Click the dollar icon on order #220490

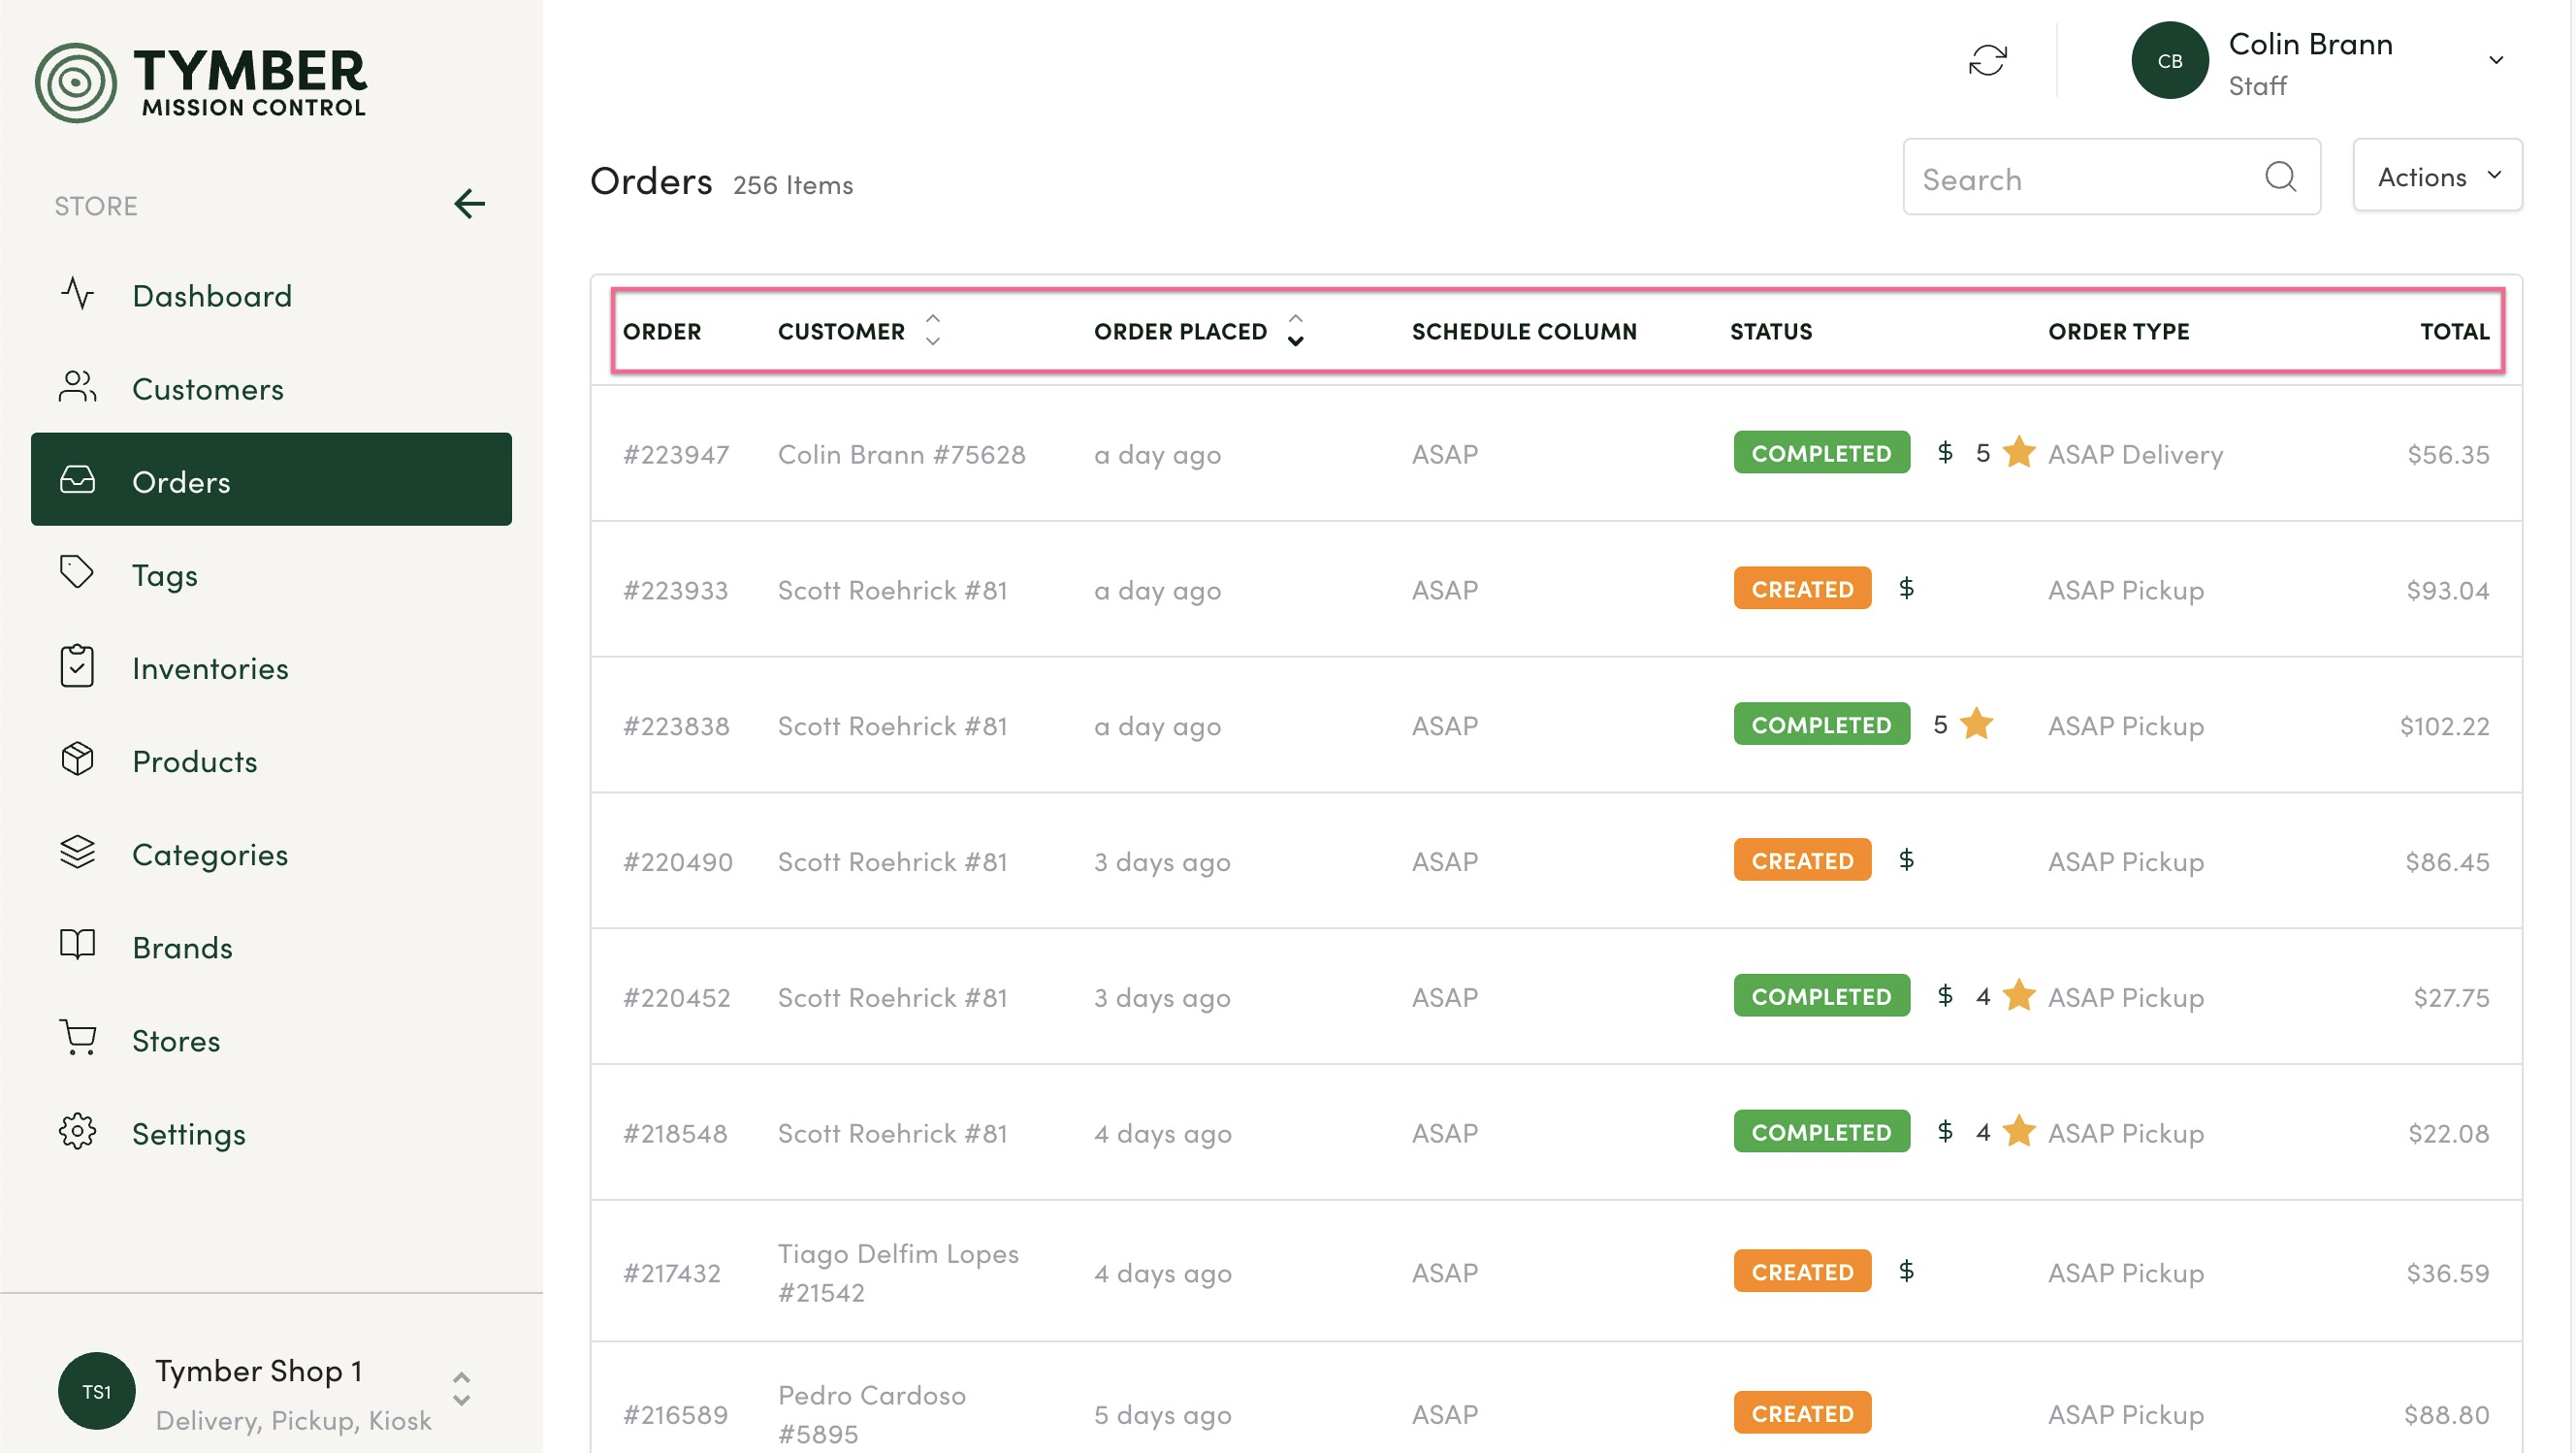[x=1906, y=860]
